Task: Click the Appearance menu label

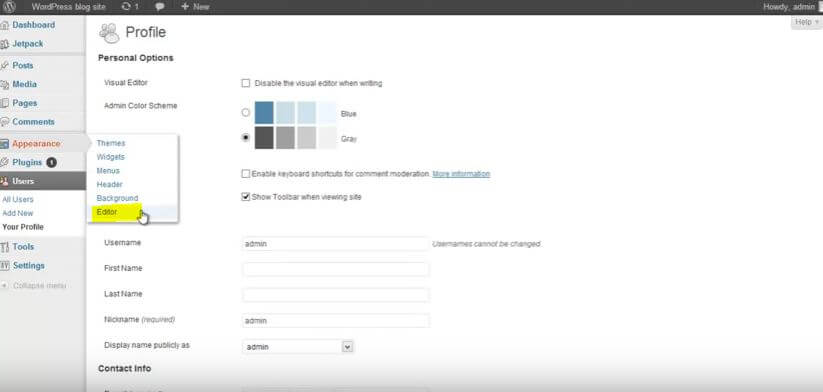Action: pos(36,144)
